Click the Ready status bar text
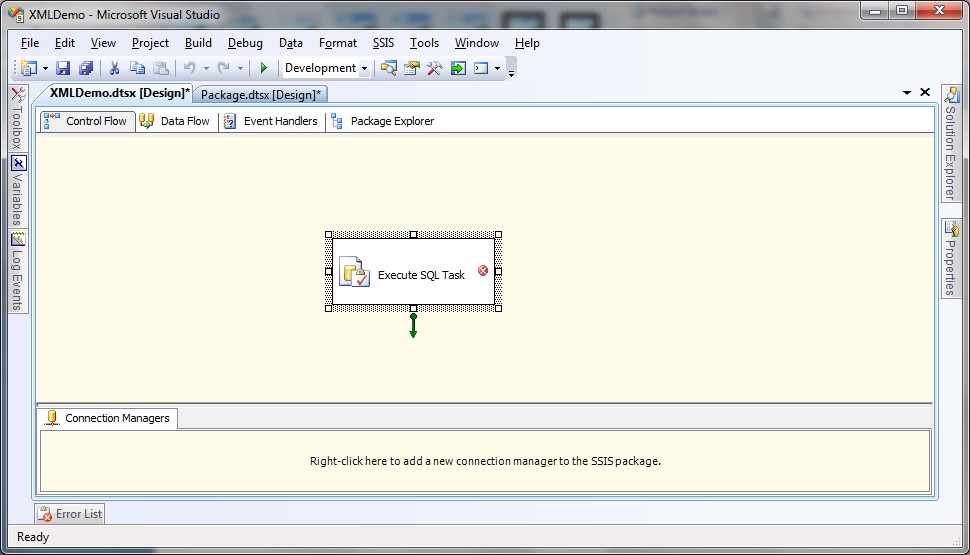 33,536
